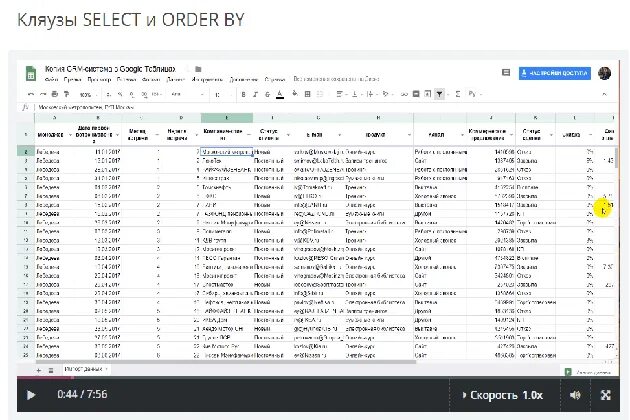This screenshot has height=420, width=630.
Task: Open the first (File) menu
Action: (x=51, y=80)
